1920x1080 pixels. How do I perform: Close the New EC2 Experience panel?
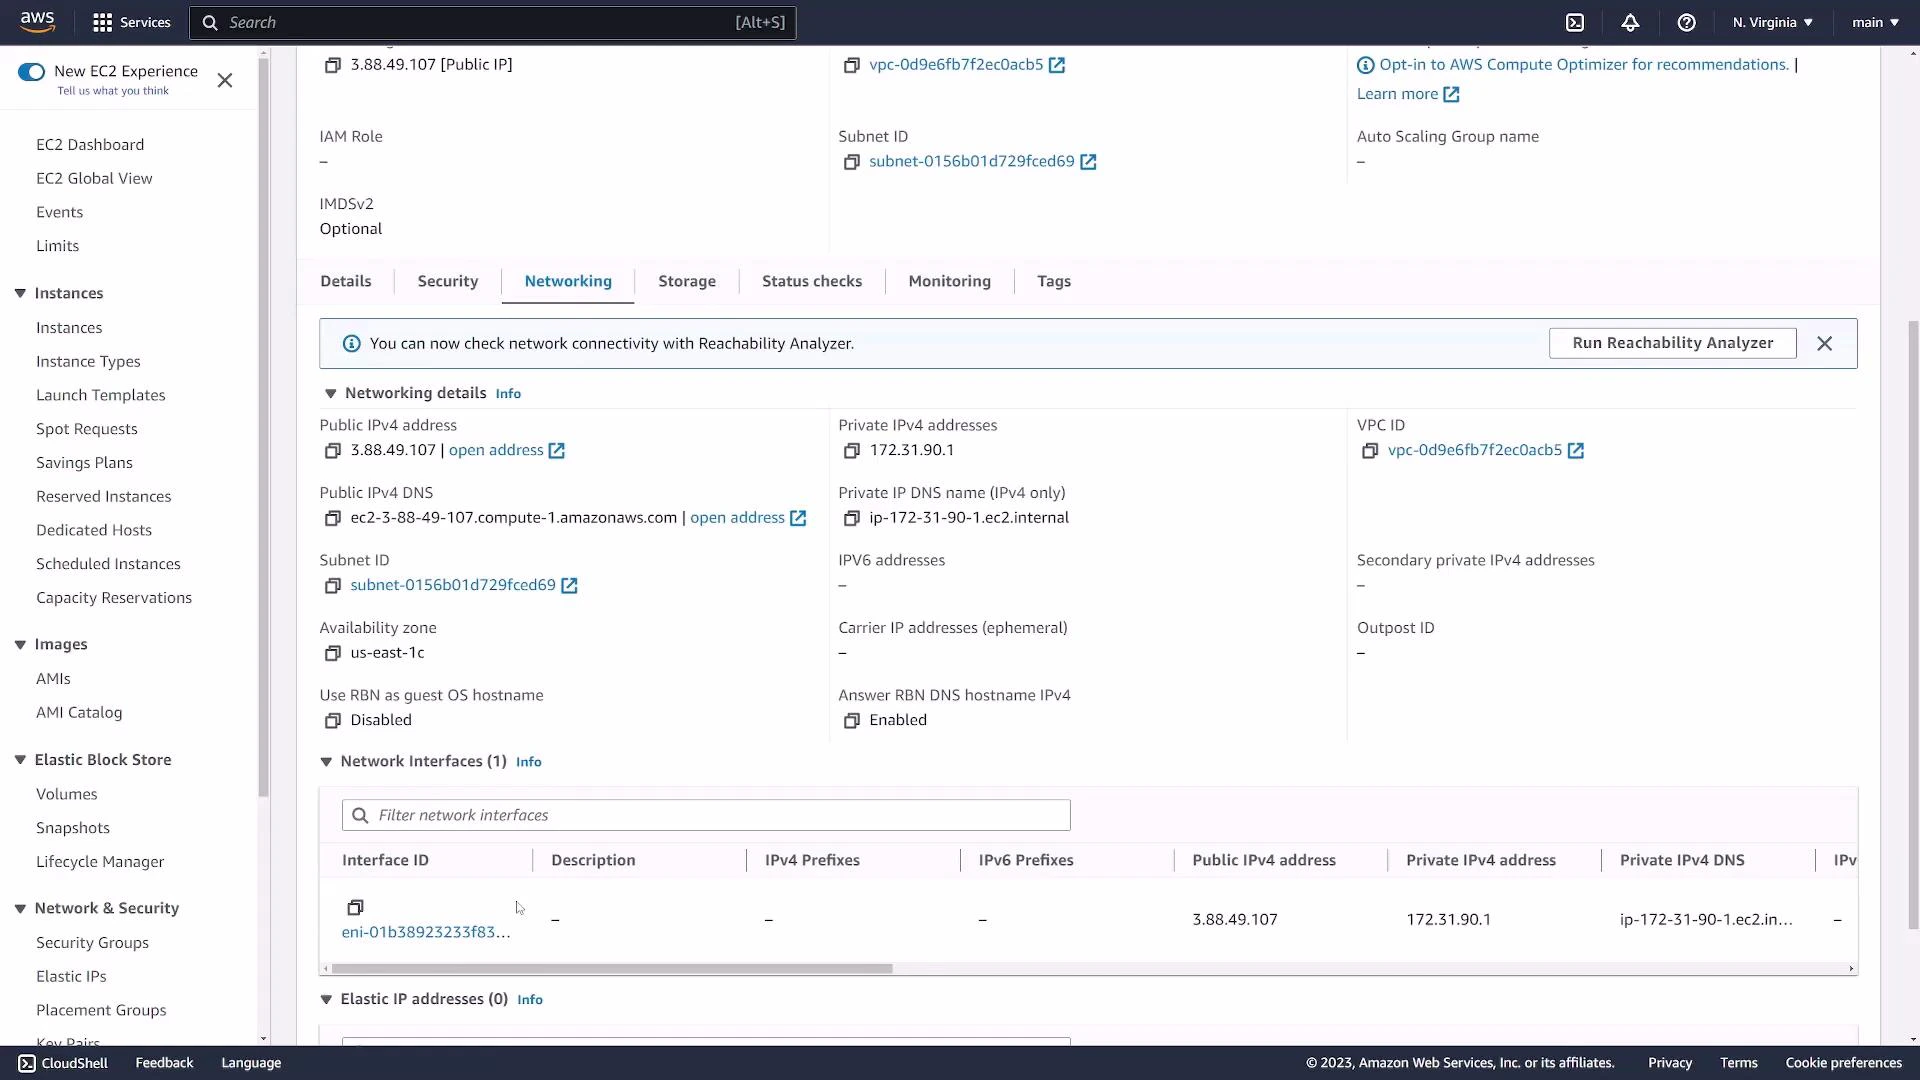(x=224, y=80)
